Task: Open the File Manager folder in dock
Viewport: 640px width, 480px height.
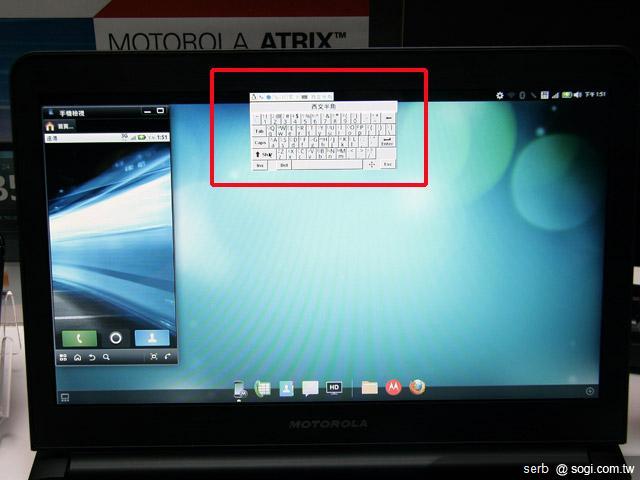Action: [369, 387]
